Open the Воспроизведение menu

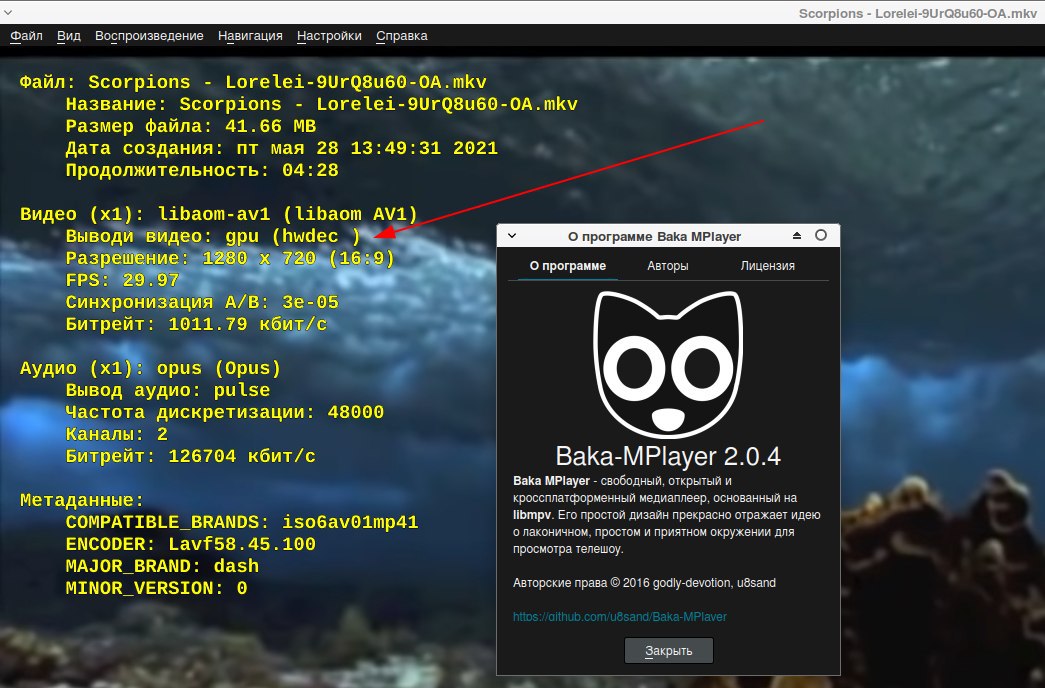[149, 36]
